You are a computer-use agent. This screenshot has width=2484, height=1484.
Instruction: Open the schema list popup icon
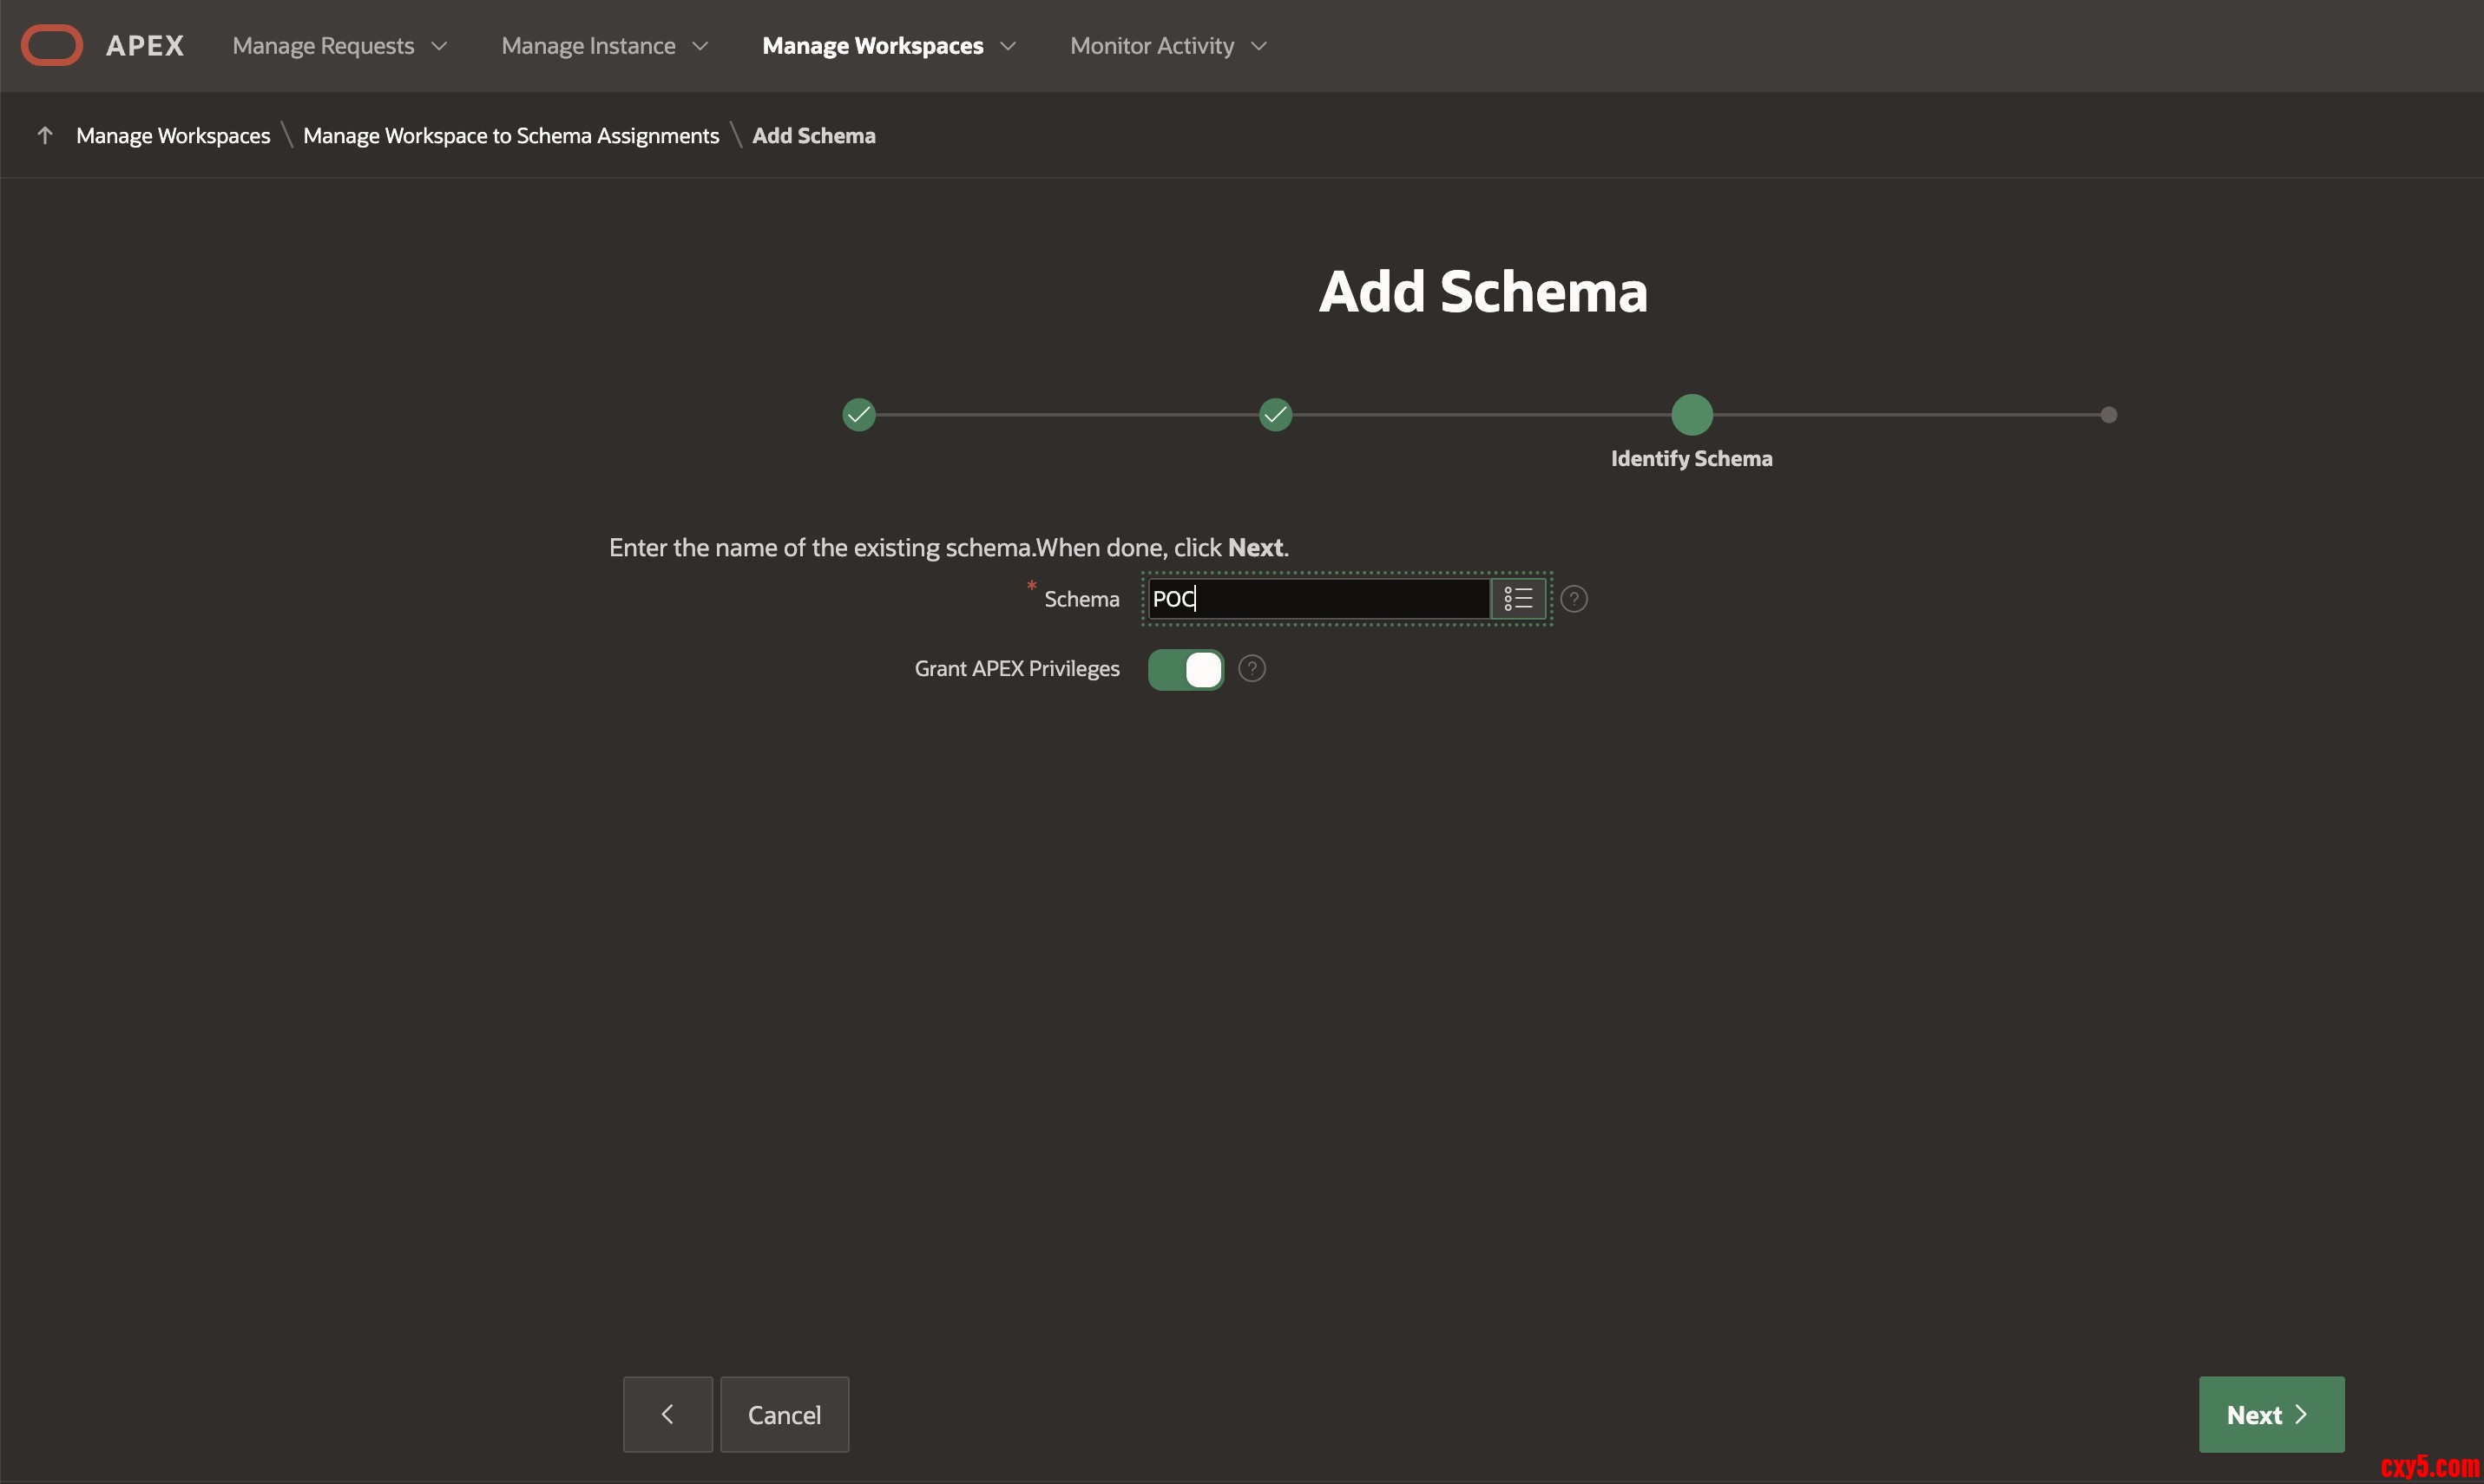(x=1517, y=599)
